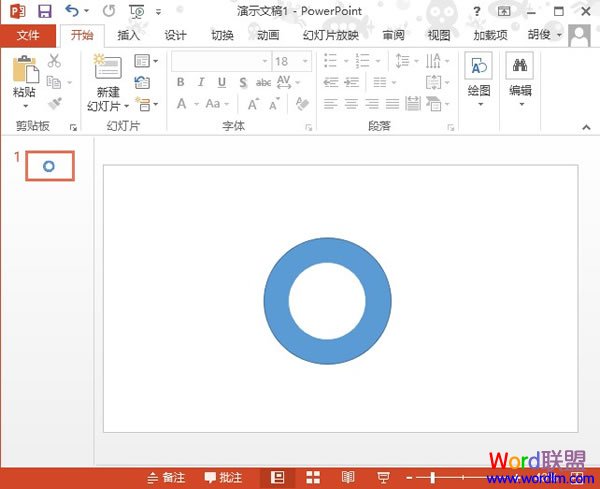Toggle Align Left paragraph

(331, 104)
